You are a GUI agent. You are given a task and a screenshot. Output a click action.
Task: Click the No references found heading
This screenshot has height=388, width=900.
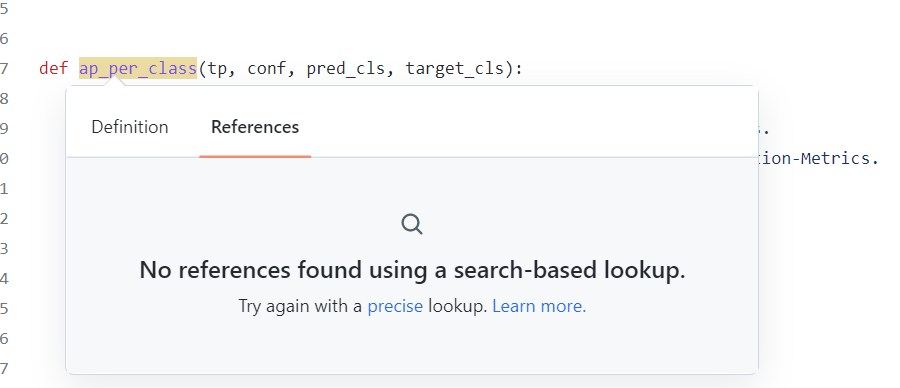tap(412, 270)
